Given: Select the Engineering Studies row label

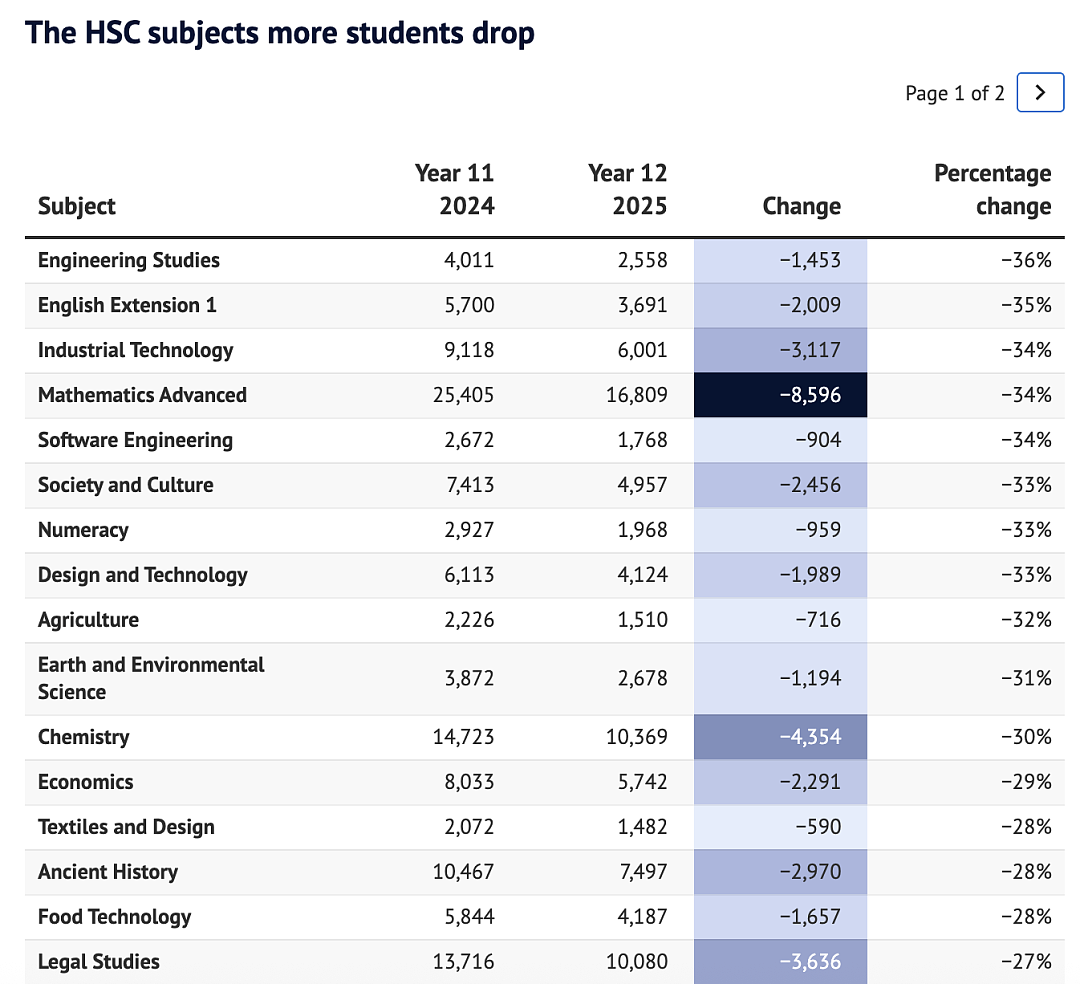Looking at the screenshot, I should pyautogui.click(x=129, y=260).
